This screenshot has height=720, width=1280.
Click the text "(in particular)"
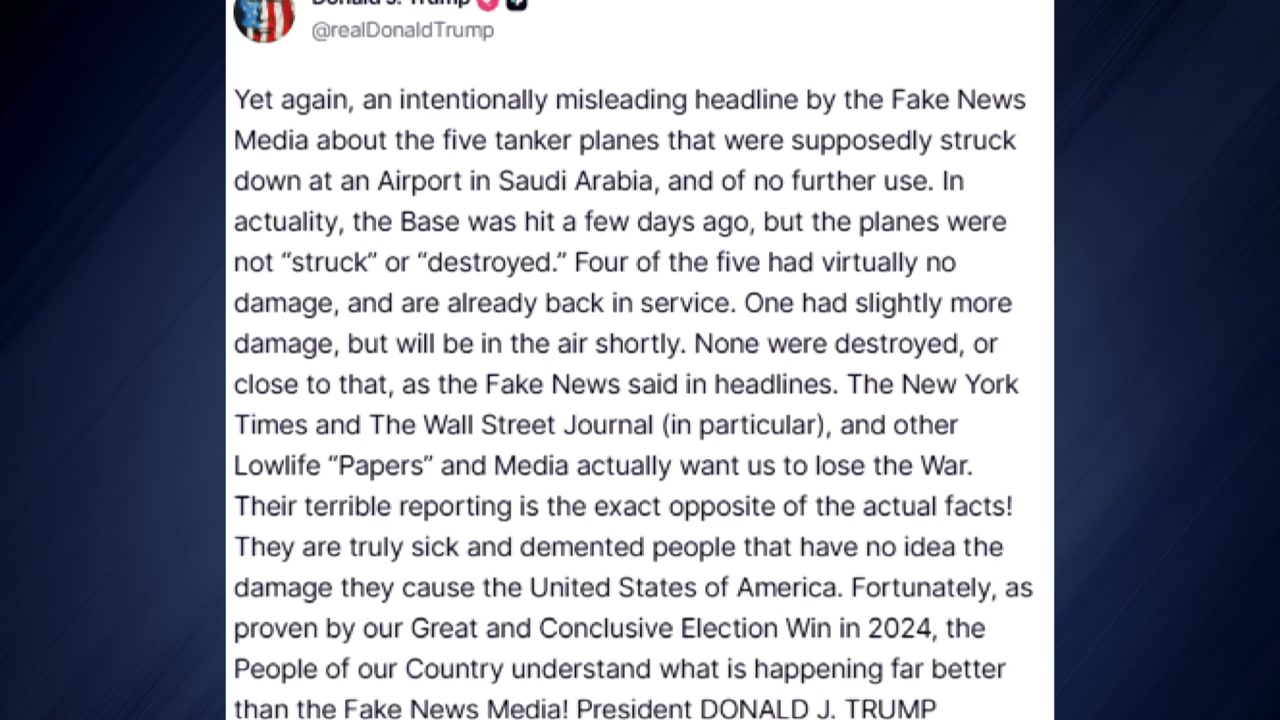coord(745,425)
